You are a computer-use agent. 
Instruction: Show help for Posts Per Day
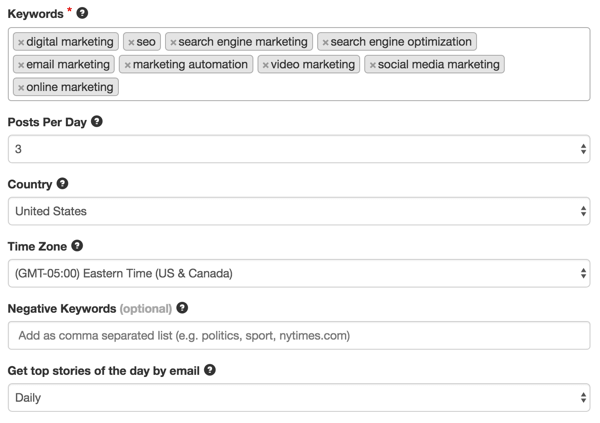pyautogui.click(x=97, y=121)
